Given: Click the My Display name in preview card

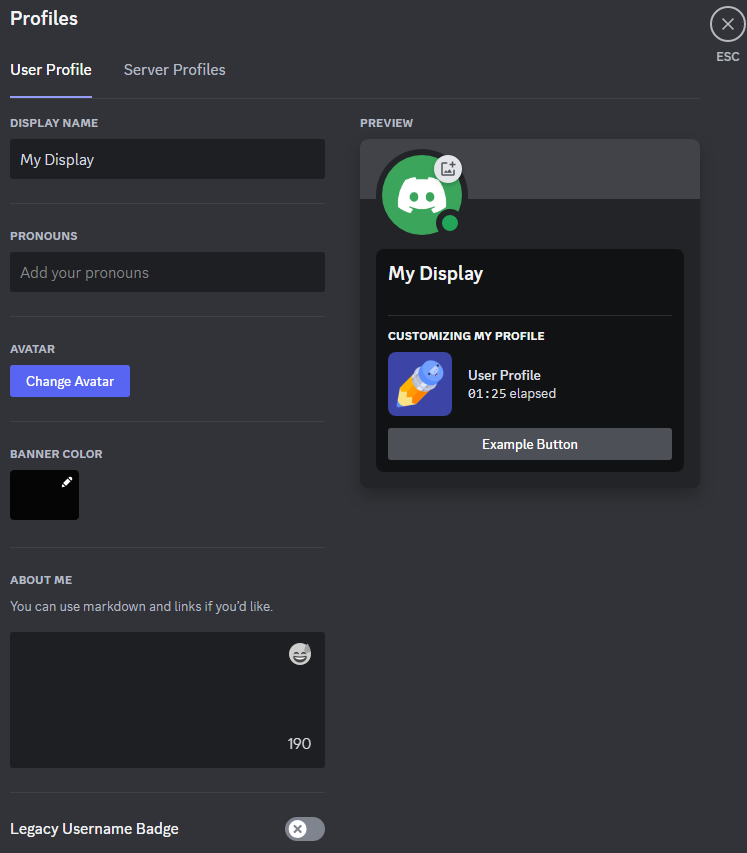Looking at the screenshot, I should click(435, 273).
